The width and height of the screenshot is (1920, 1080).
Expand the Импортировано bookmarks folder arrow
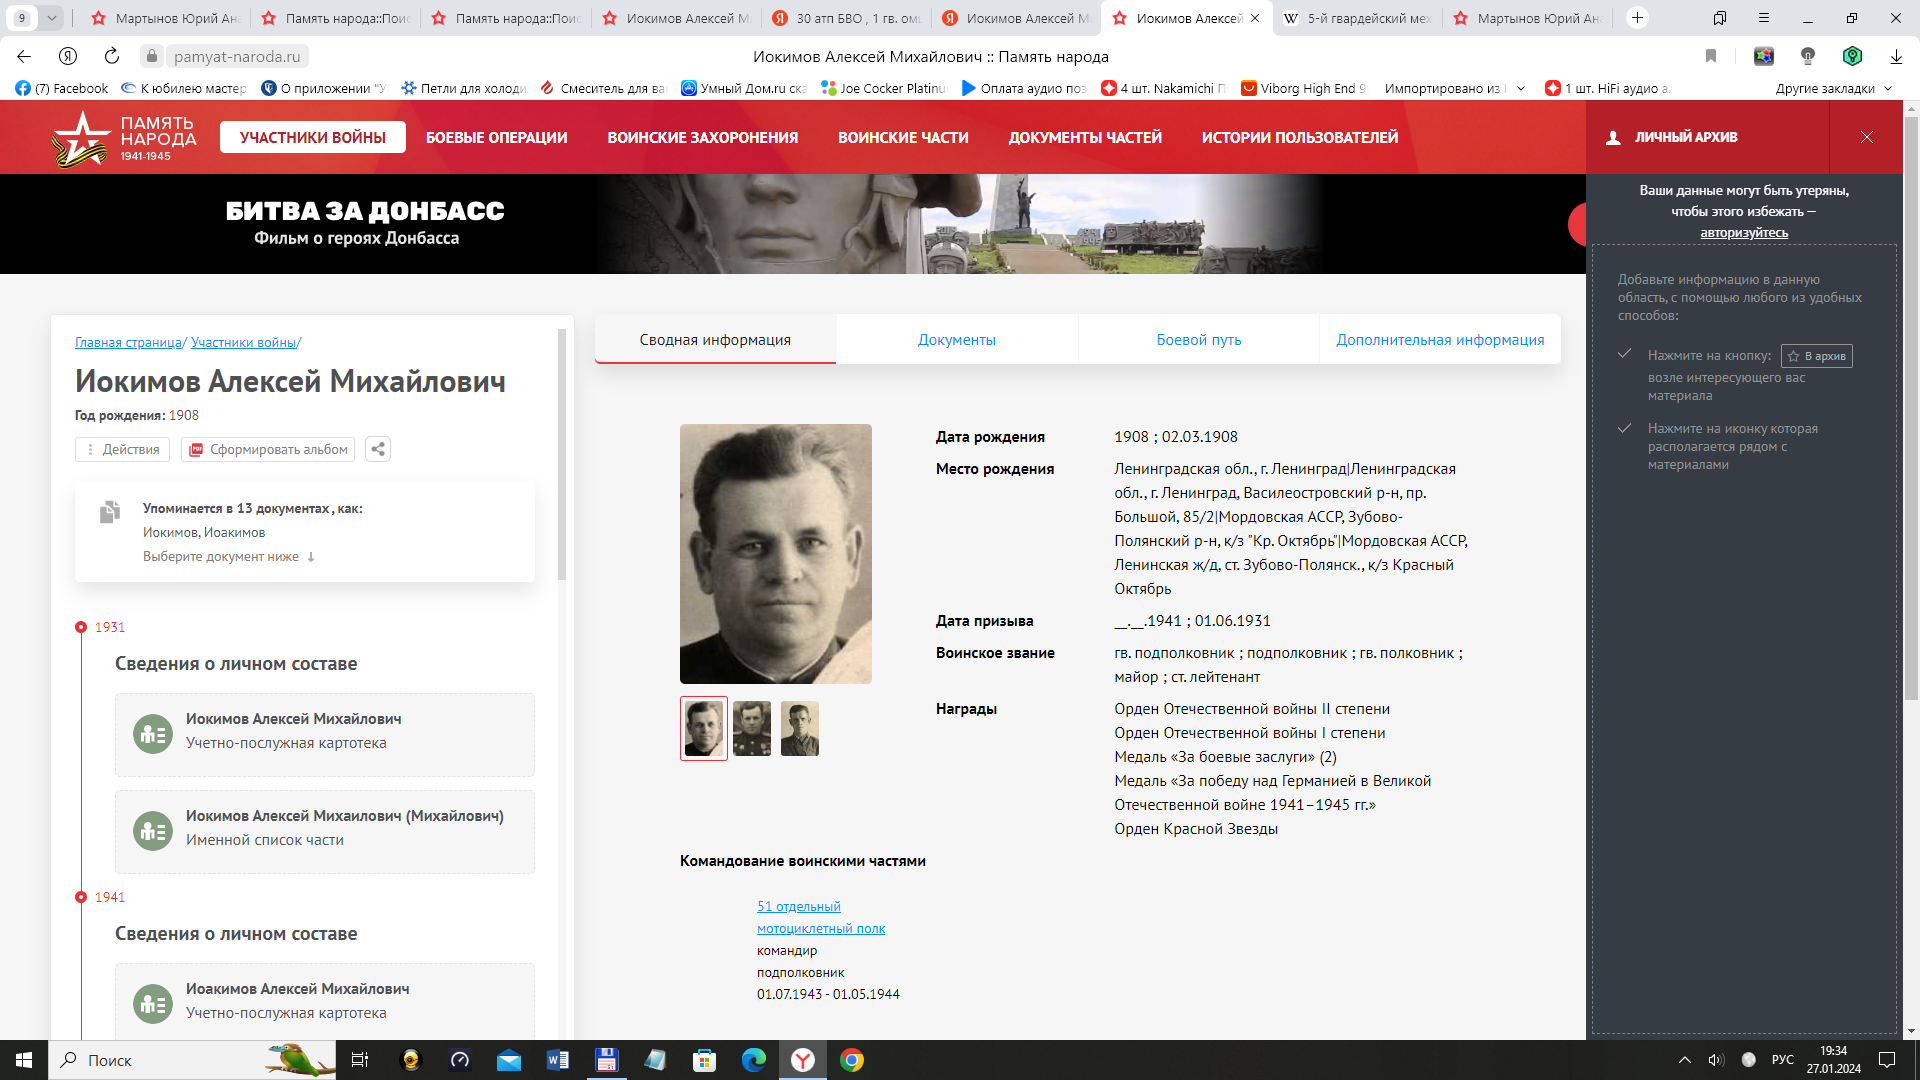click(1521, 88)
